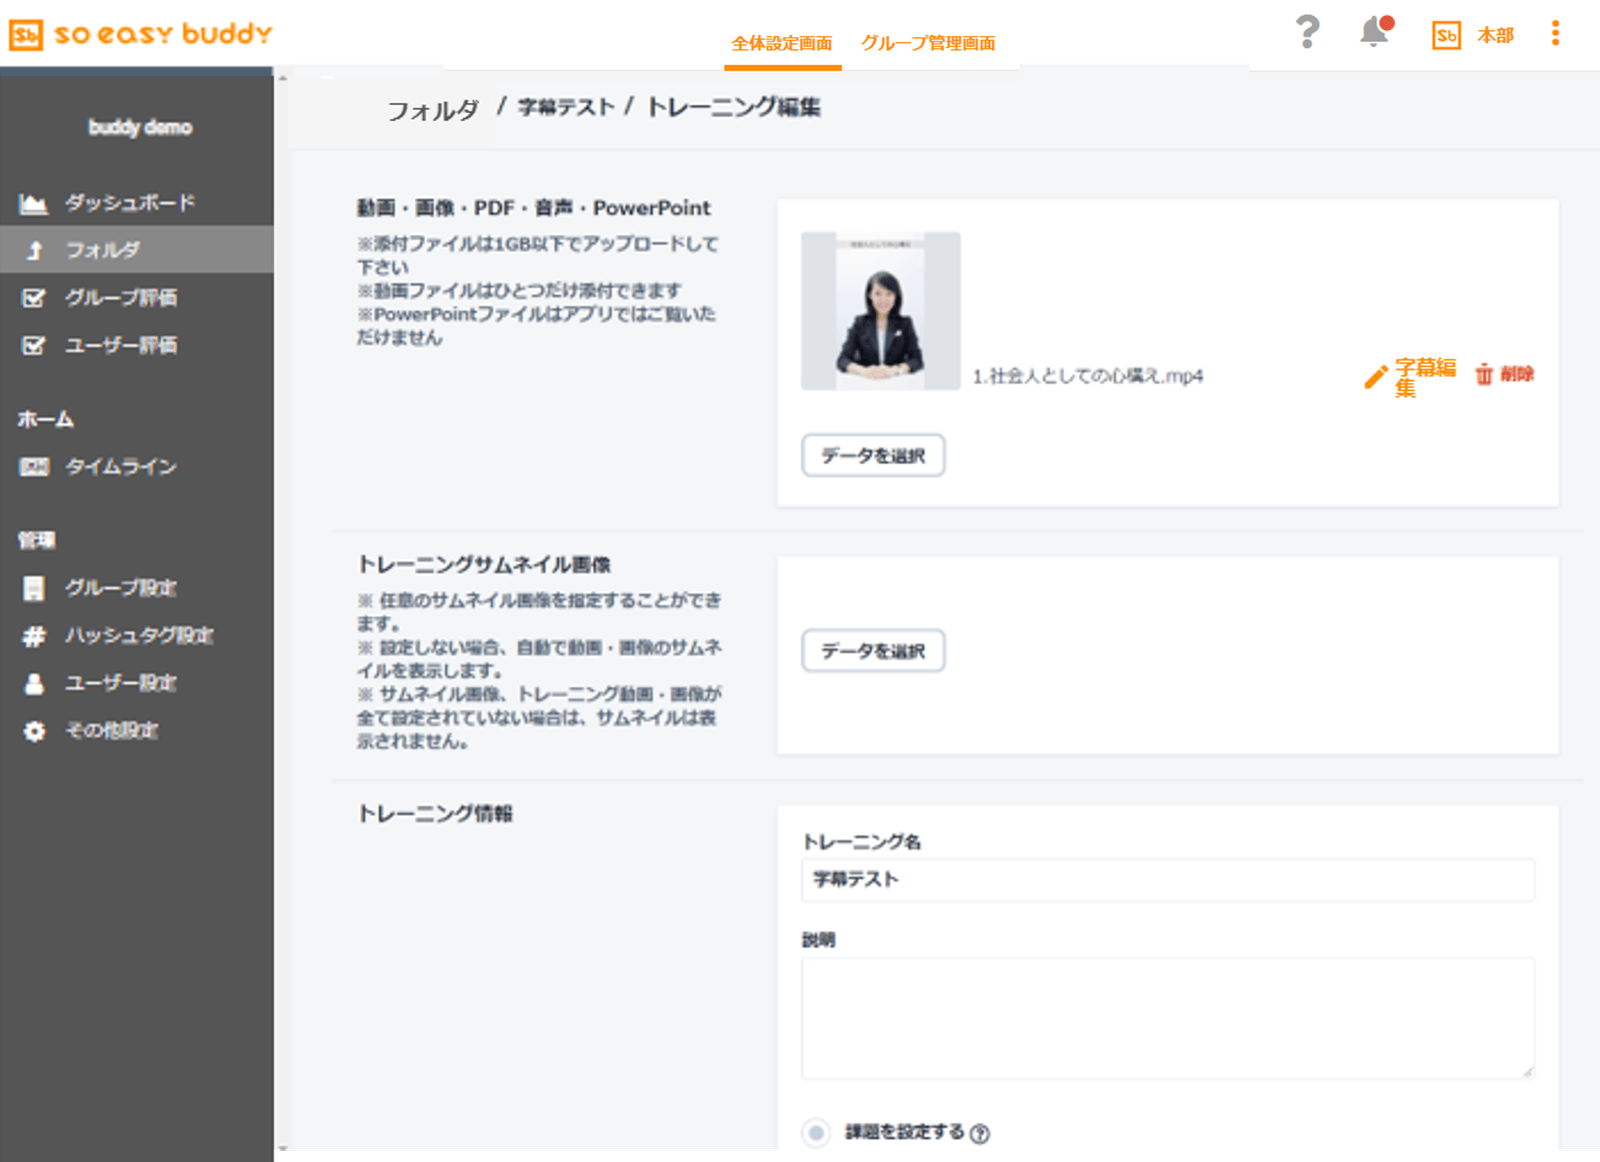Open the notifications bell icon
This screenshot has width=1600, height=1162.
pos(1375,32)
